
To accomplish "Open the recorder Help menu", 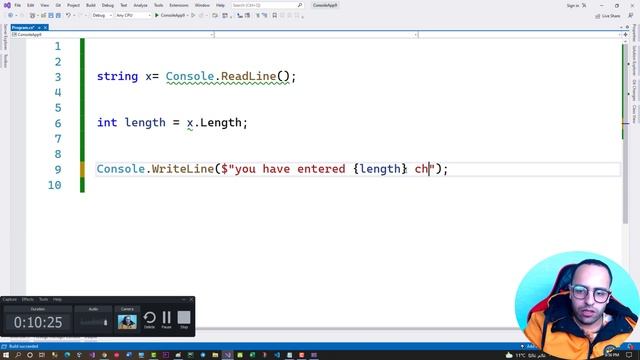I will point(57,300).
